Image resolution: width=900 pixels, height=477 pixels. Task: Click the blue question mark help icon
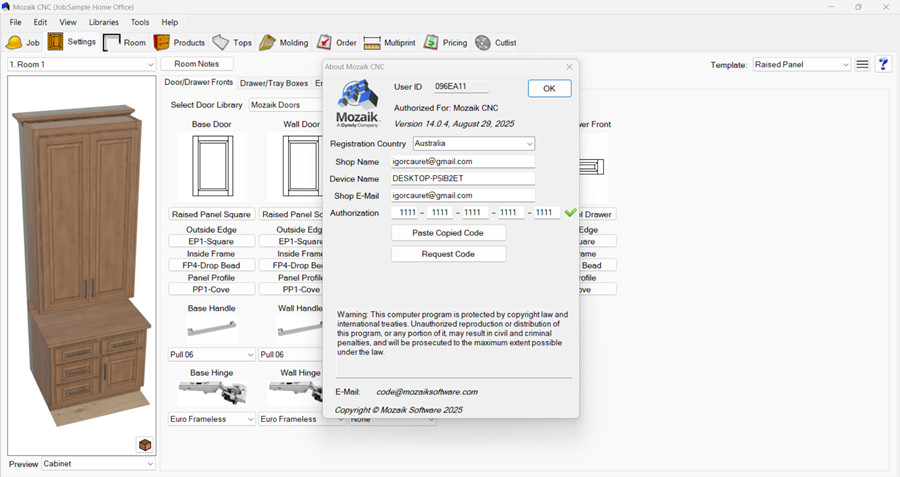coord(883,64)
